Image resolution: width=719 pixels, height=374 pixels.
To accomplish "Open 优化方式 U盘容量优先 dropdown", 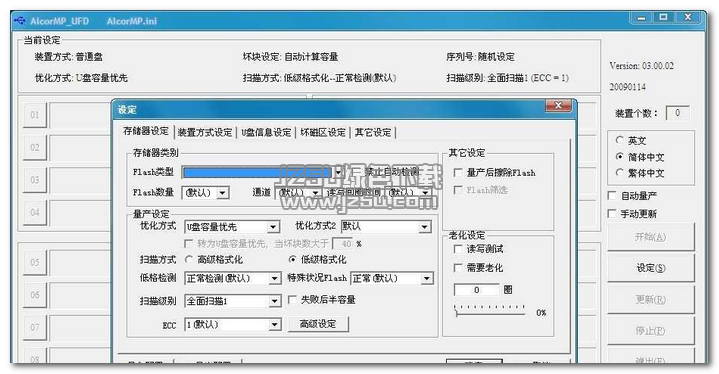I will pos(232,227).
